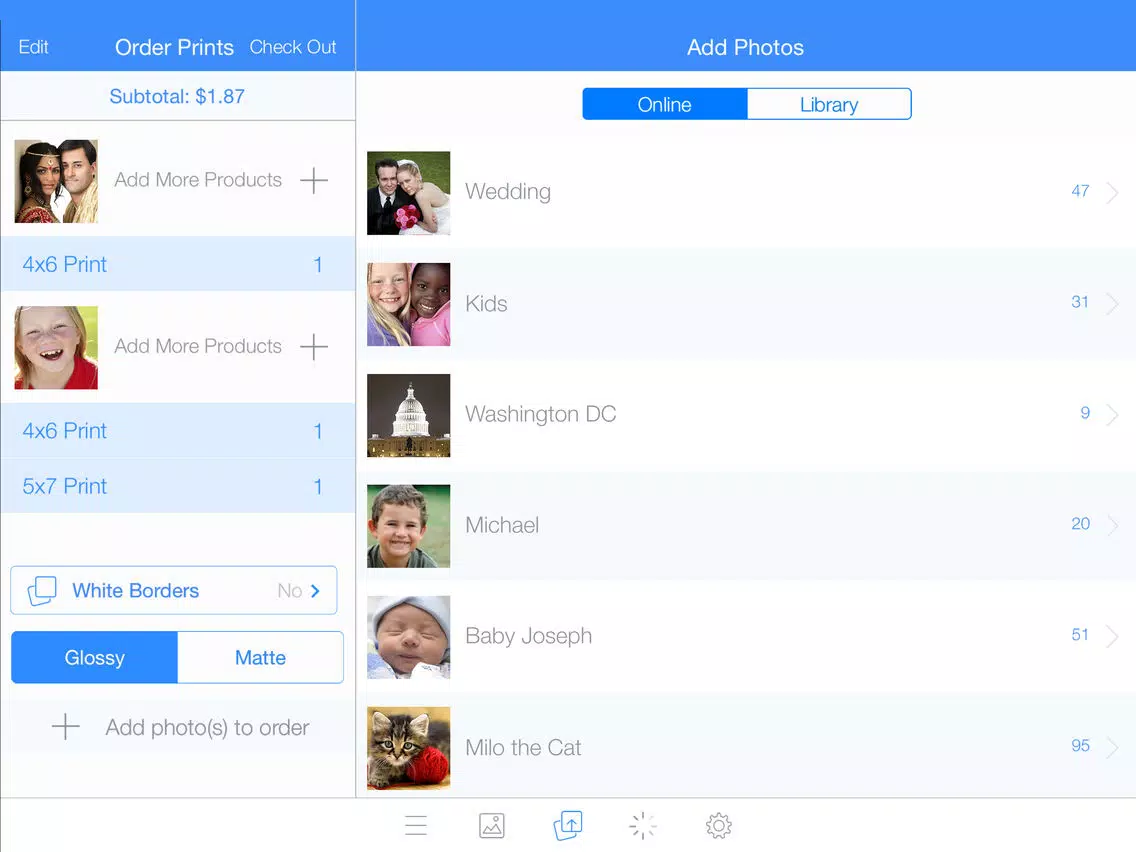The width and height of the screenshot is (1136, 852).
Task: Click the White Borders label
Action: click(135, 590)
